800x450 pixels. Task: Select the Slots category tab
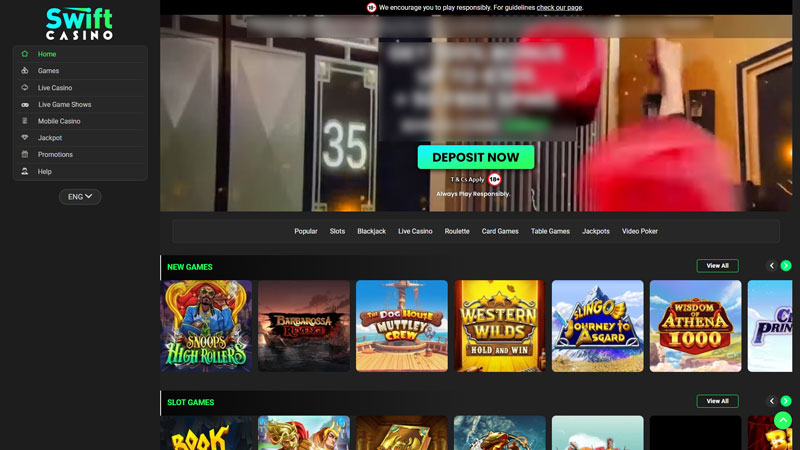[x=337, y=231]
